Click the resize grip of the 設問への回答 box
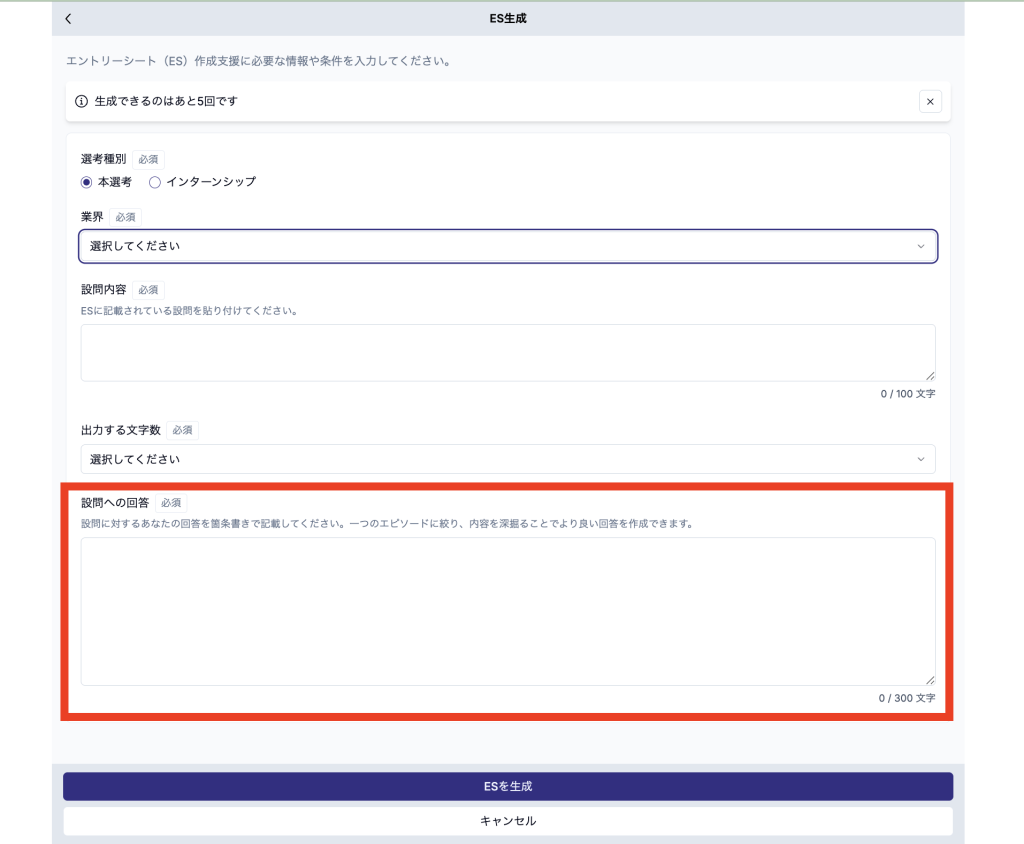 pyautogui.click(x=930, y=679)
